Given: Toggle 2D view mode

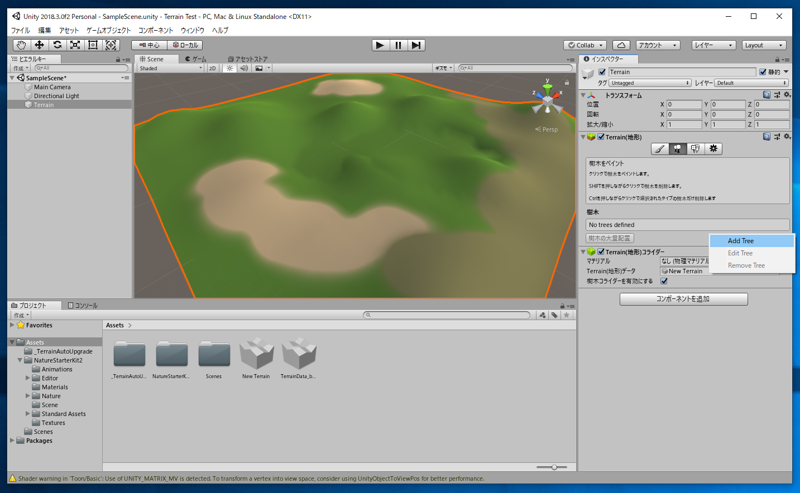Looking at the screenshot, I should pyautogui.click(x=213, y=68).
